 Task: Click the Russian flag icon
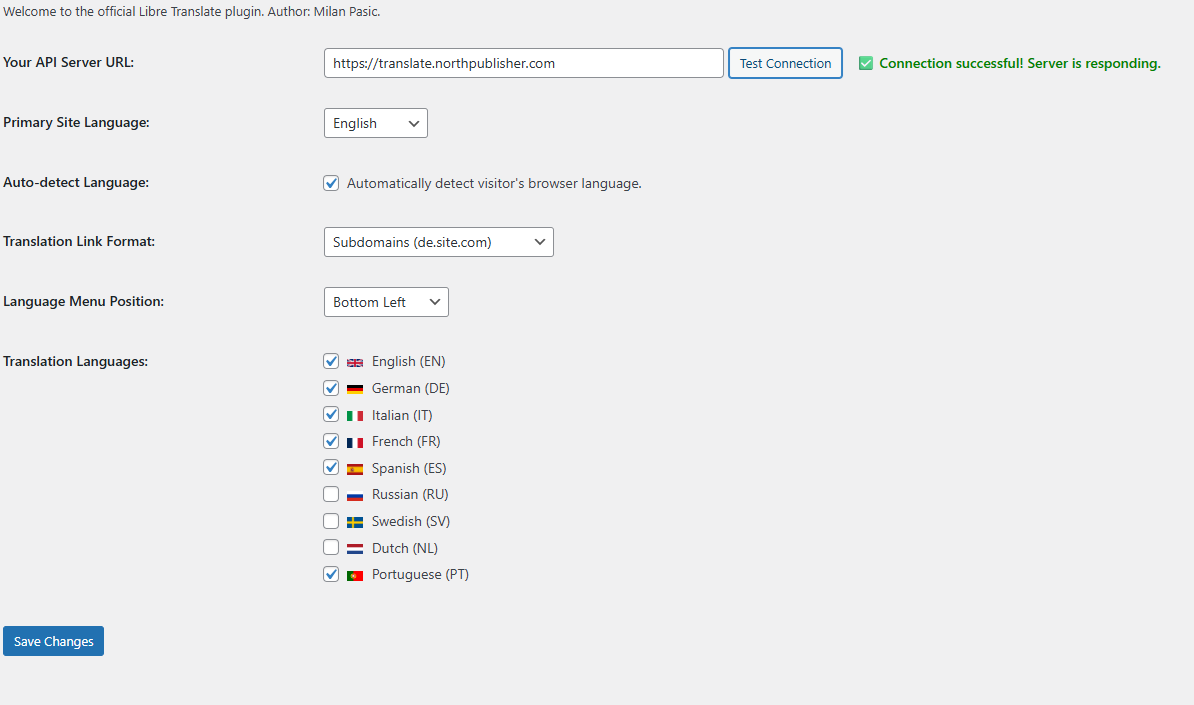point(355,494)
